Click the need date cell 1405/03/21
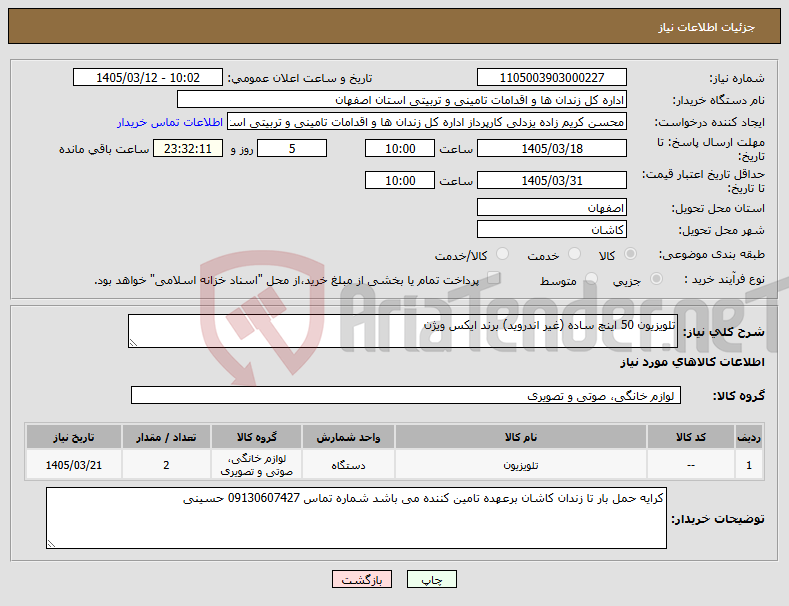Image resolution: width=789 pixels, height=606 pixels. click(73, 465)
